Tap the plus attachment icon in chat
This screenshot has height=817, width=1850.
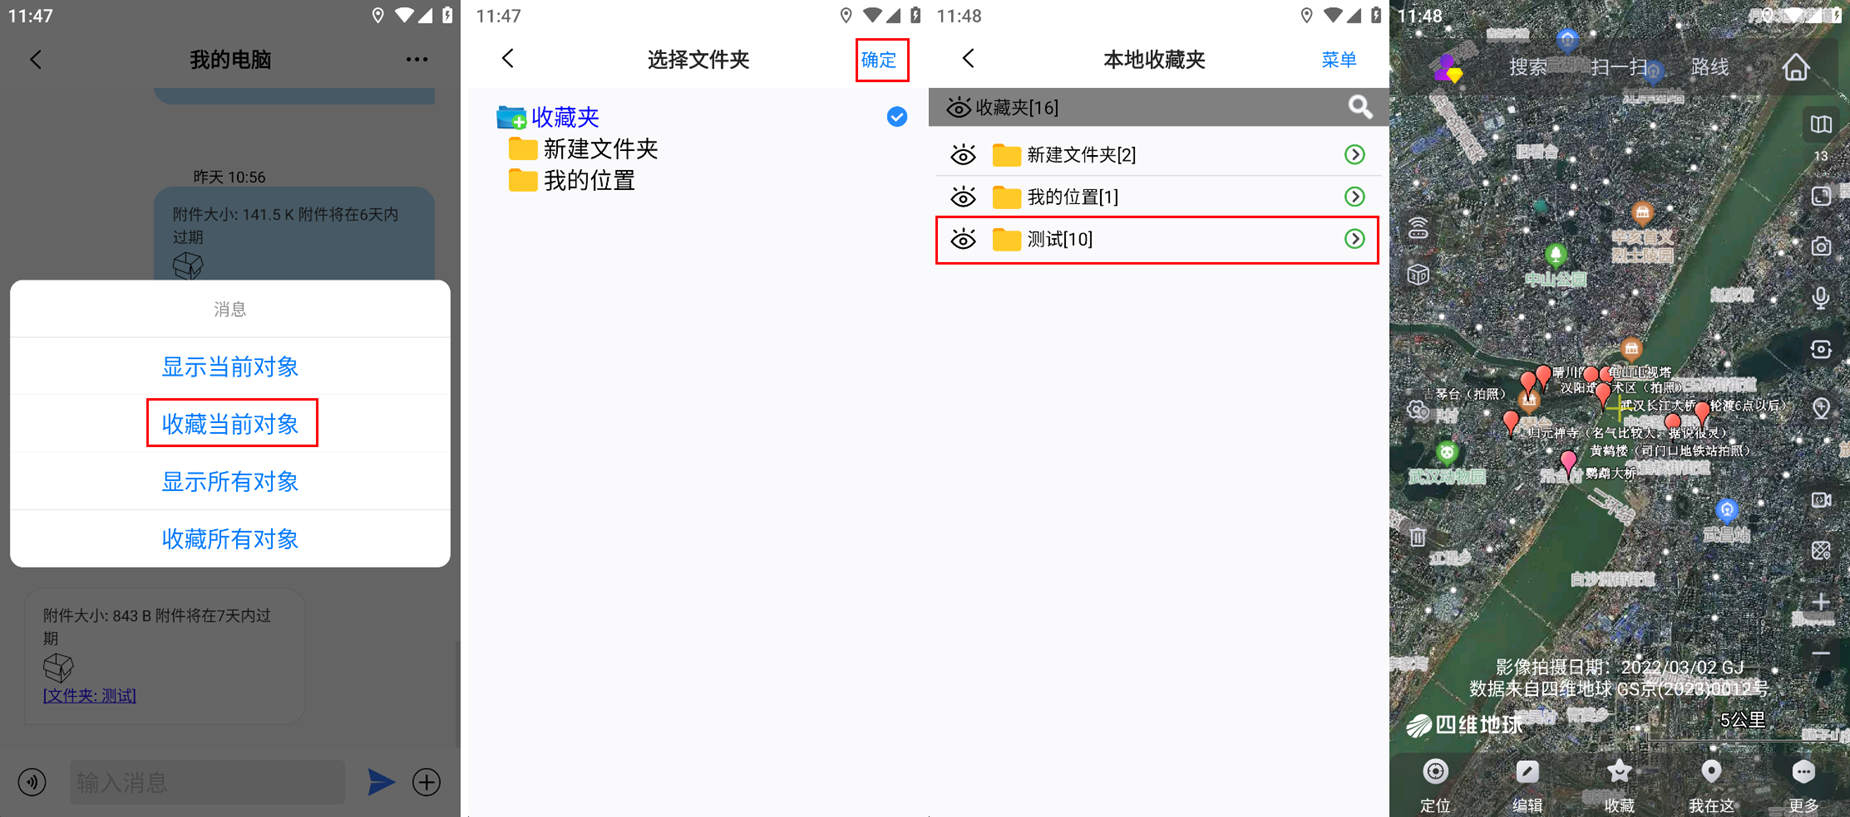coord(427,782)
